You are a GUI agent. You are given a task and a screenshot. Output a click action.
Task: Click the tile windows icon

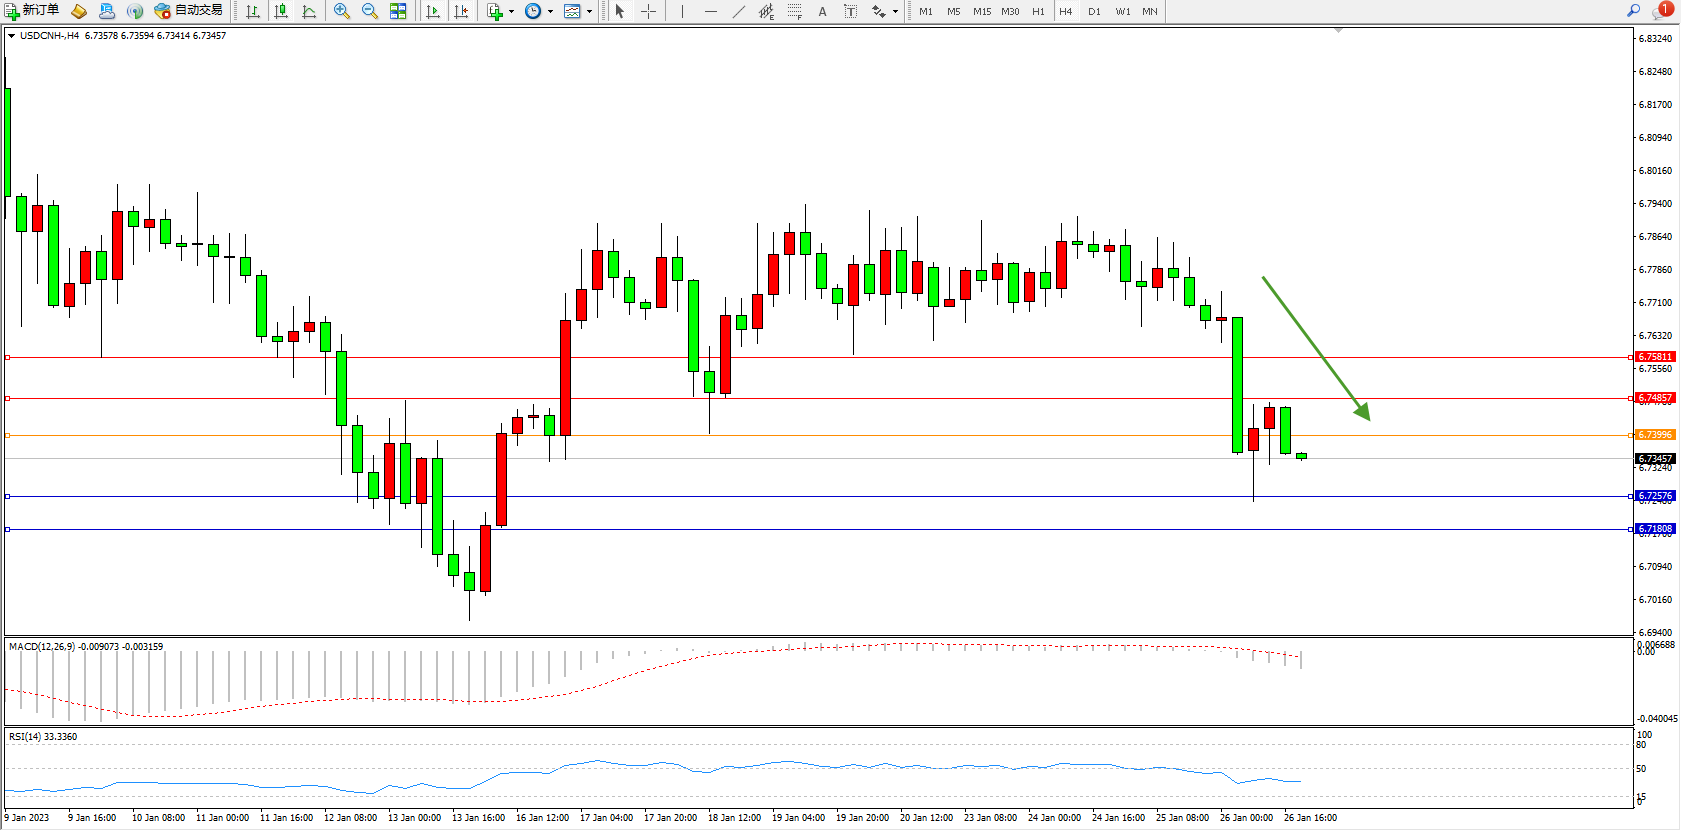[x=398, y=11]
